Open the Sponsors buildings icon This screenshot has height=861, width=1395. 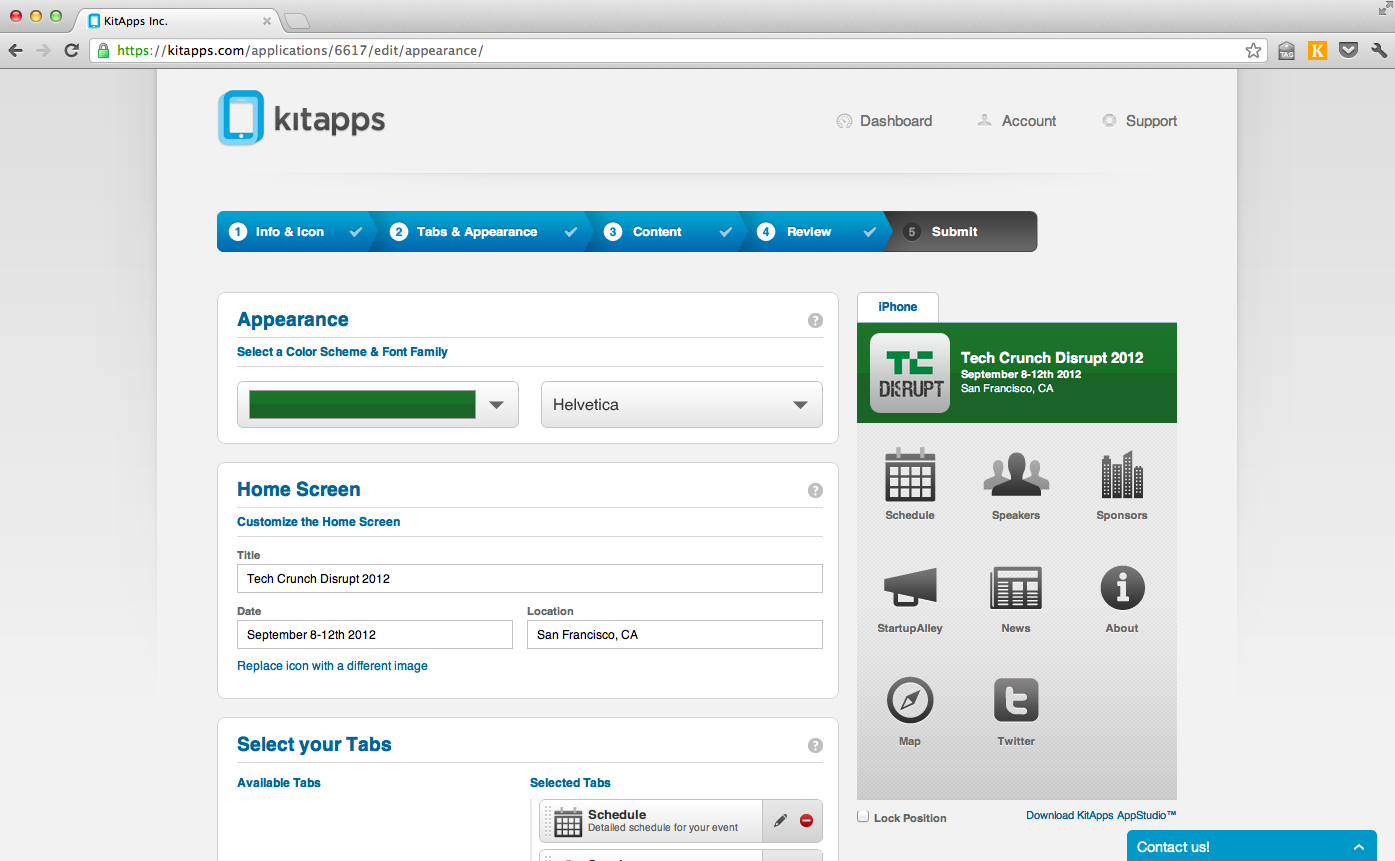click(x=1121, y=476)
